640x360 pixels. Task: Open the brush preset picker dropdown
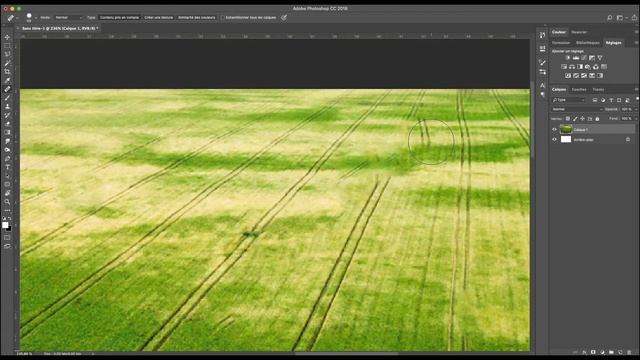(x=36, y=18)
